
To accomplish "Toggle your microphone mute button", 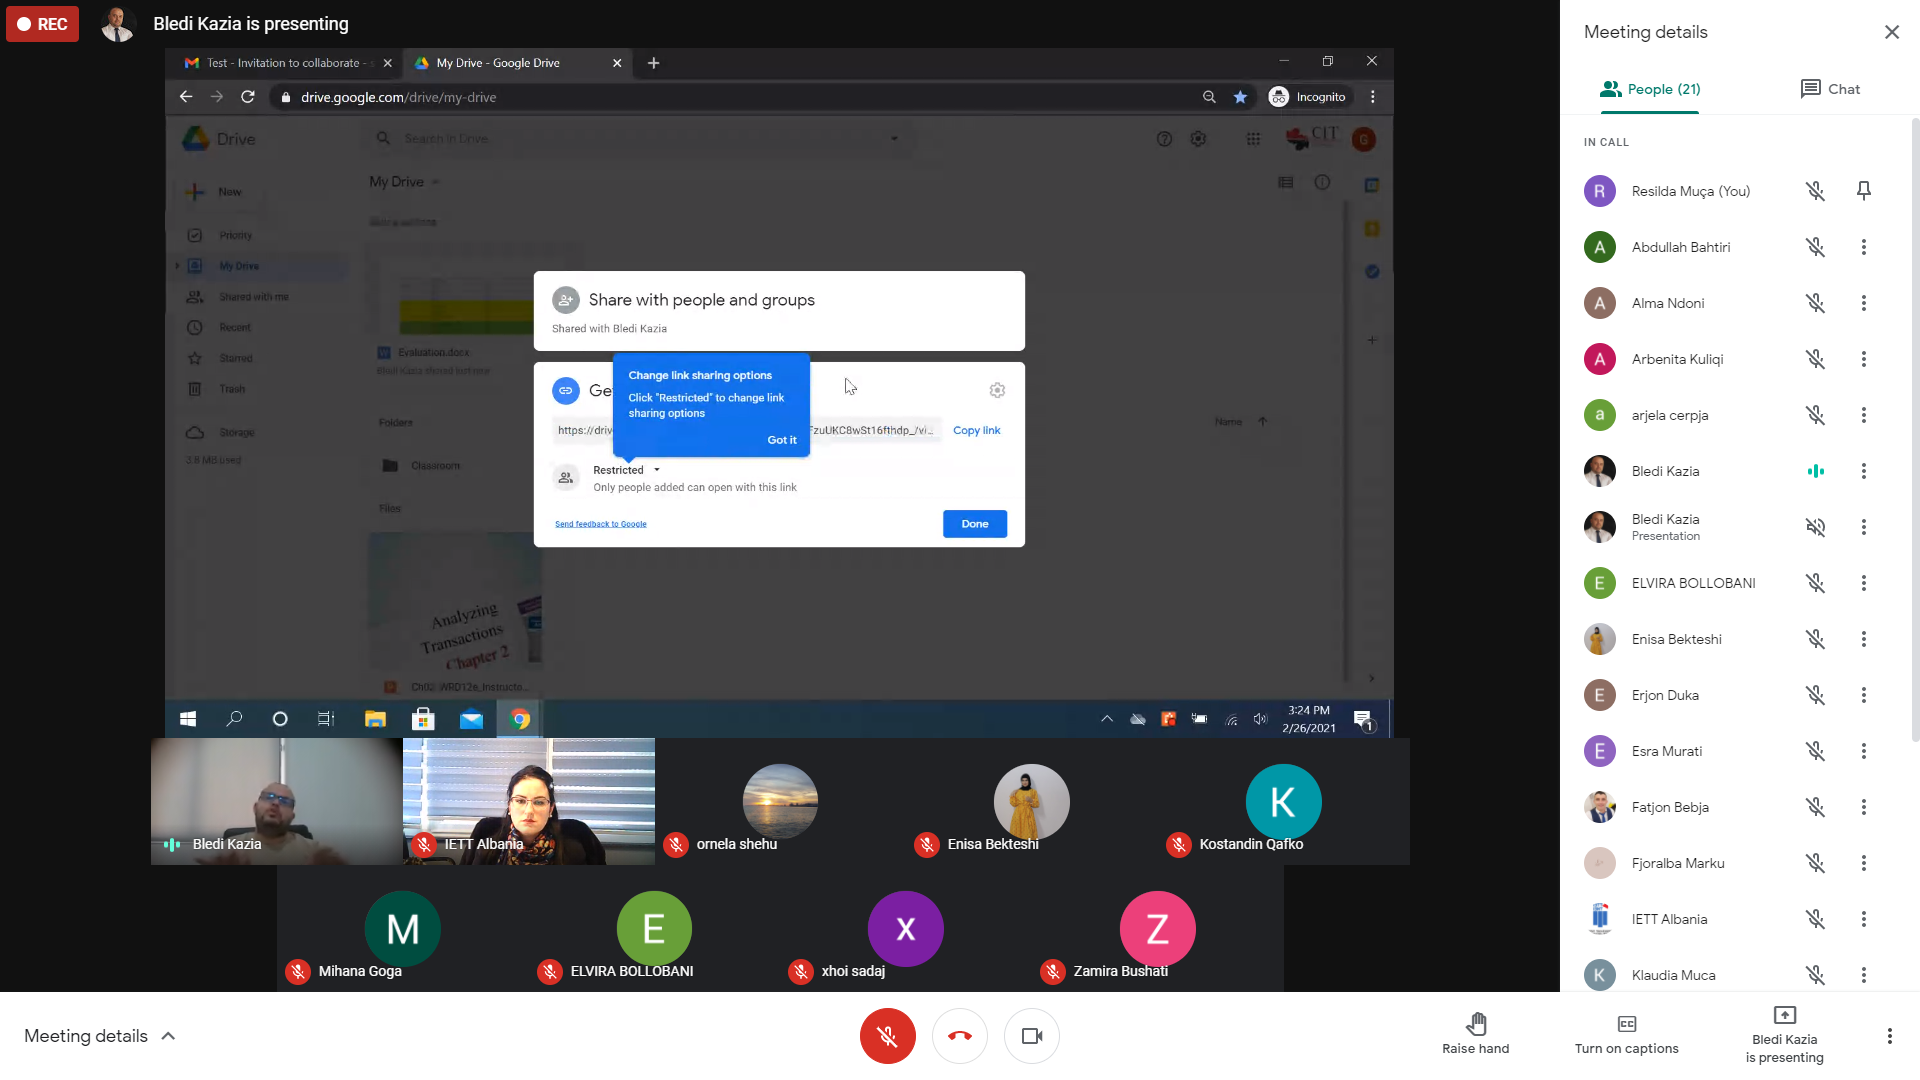I will pyautogui.click(x=887, y=1036).
